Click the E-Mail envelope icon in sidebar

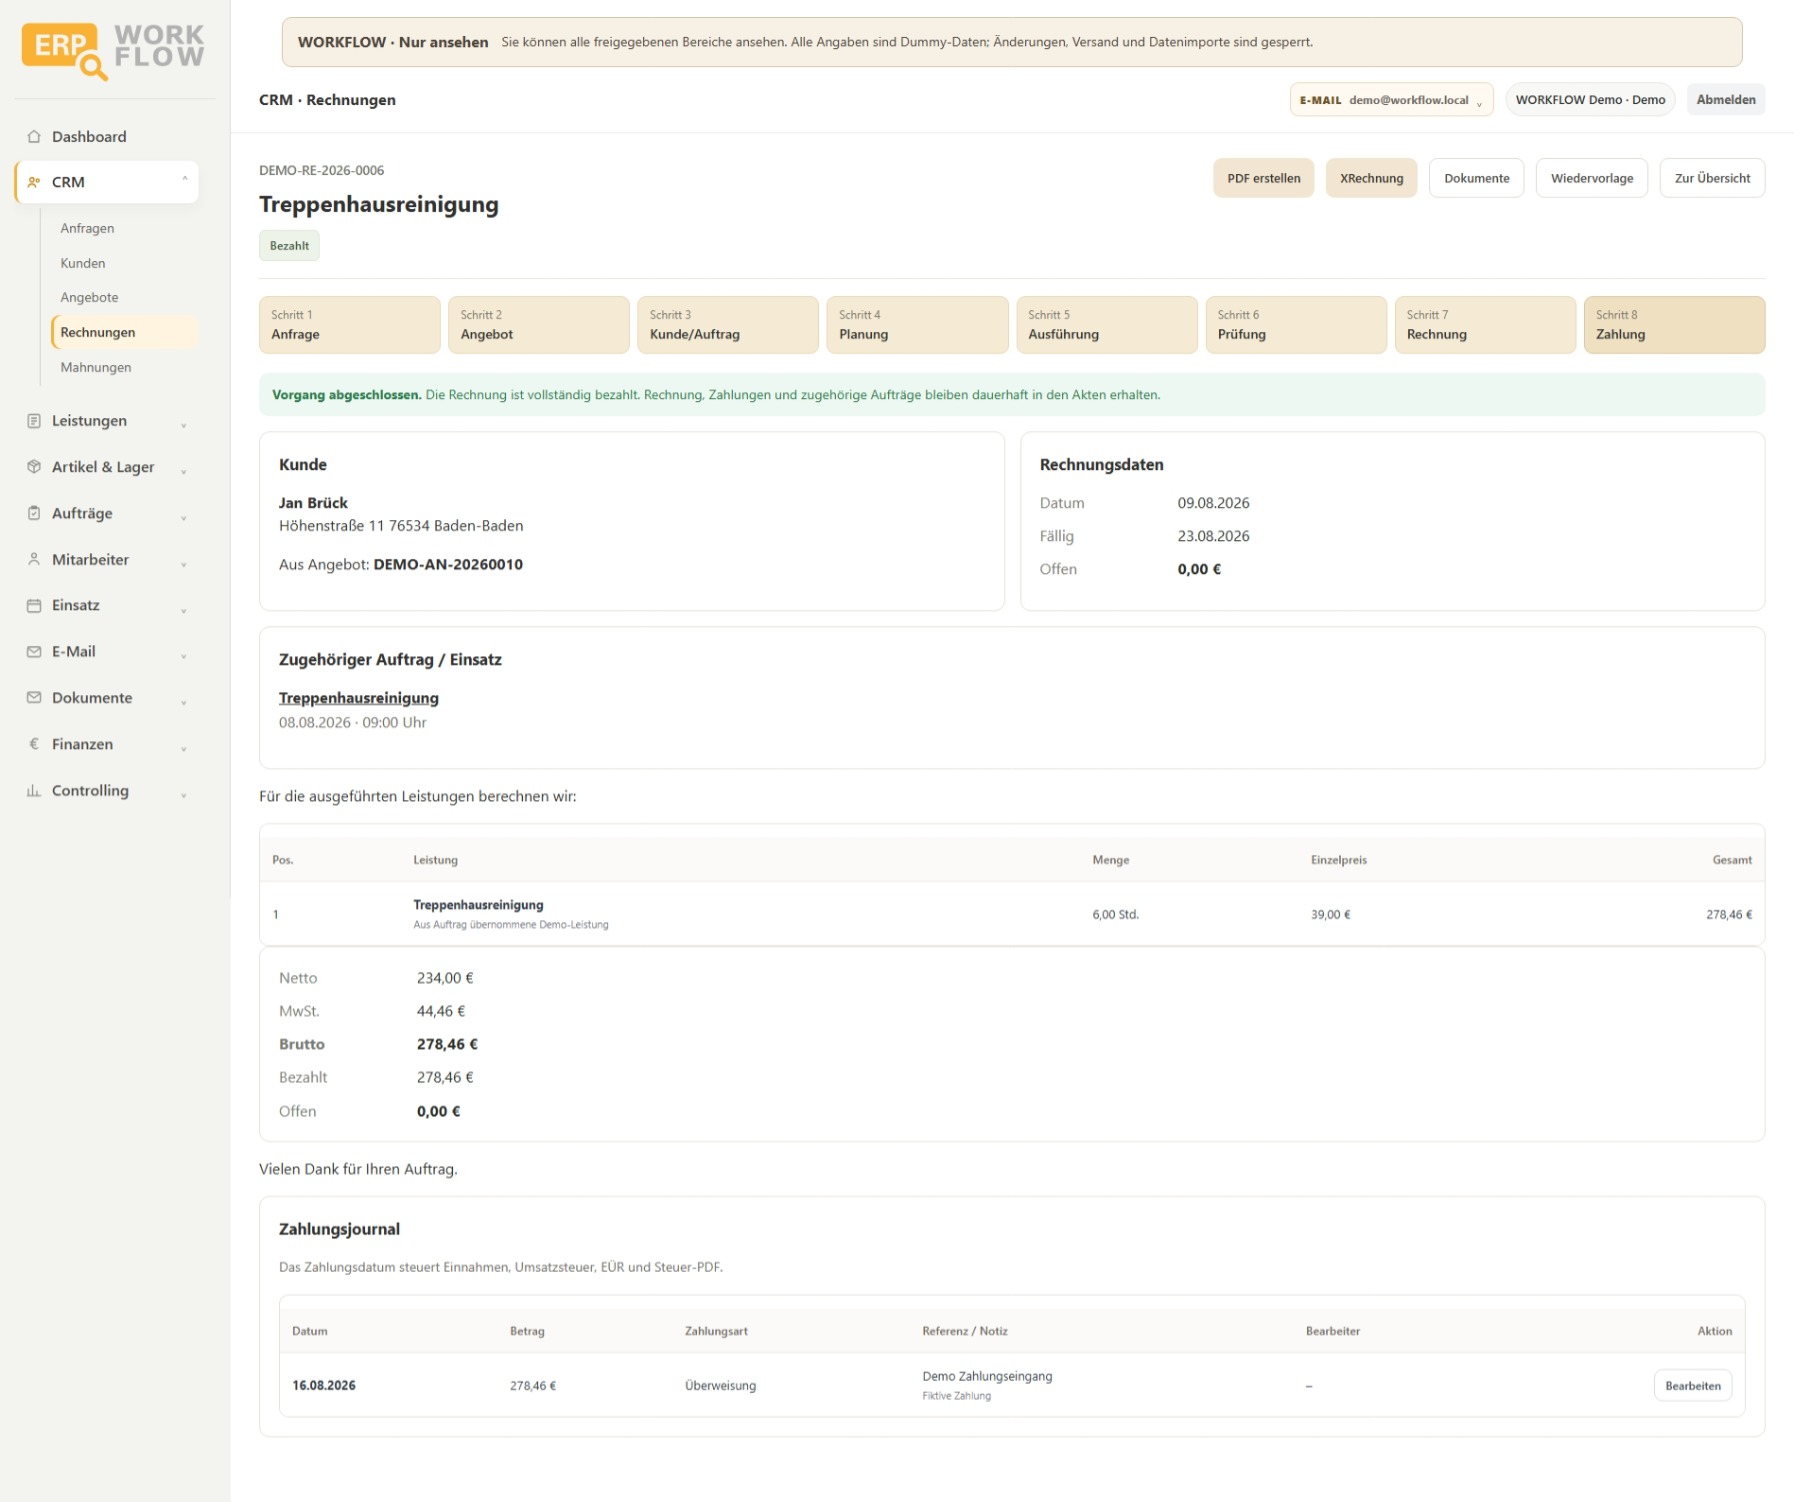point(34,652)
